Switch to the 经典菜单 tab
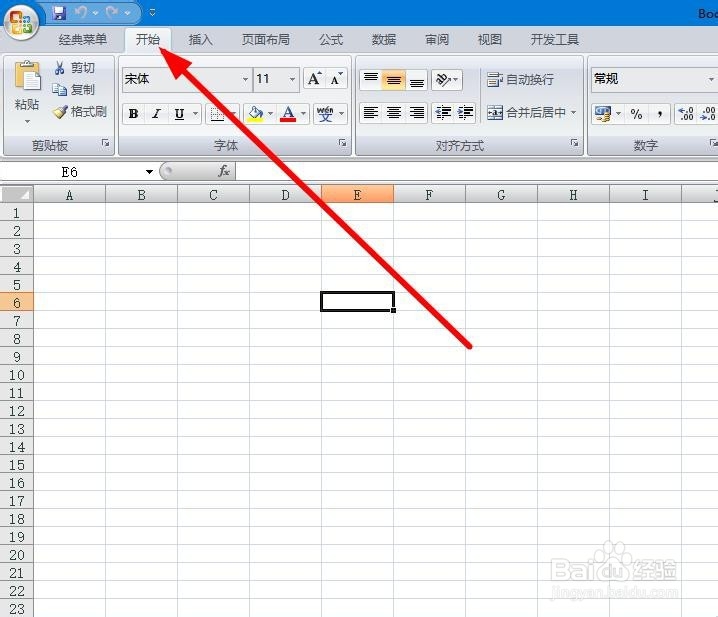718x617 pixels. pyautogui.click(x=83, y=40)
